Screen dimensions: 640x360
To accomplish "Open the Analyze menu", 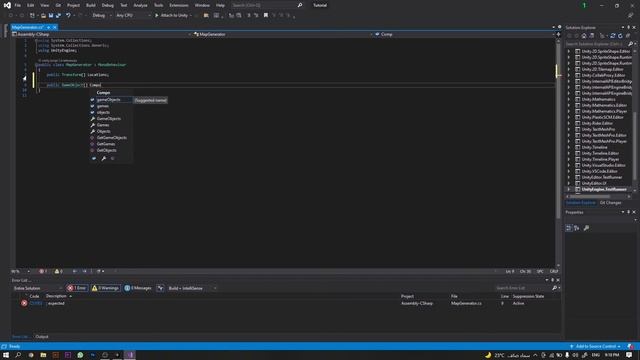I will pyautogui.click(x=140, y=5).
